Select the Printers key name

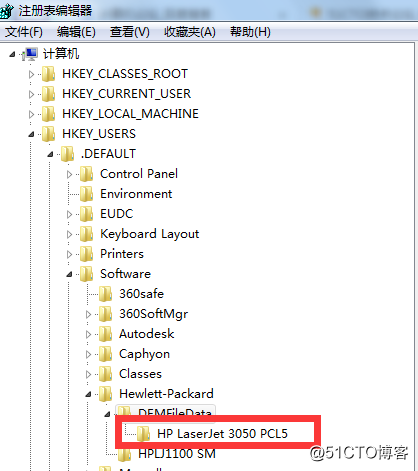coord(122,254)
